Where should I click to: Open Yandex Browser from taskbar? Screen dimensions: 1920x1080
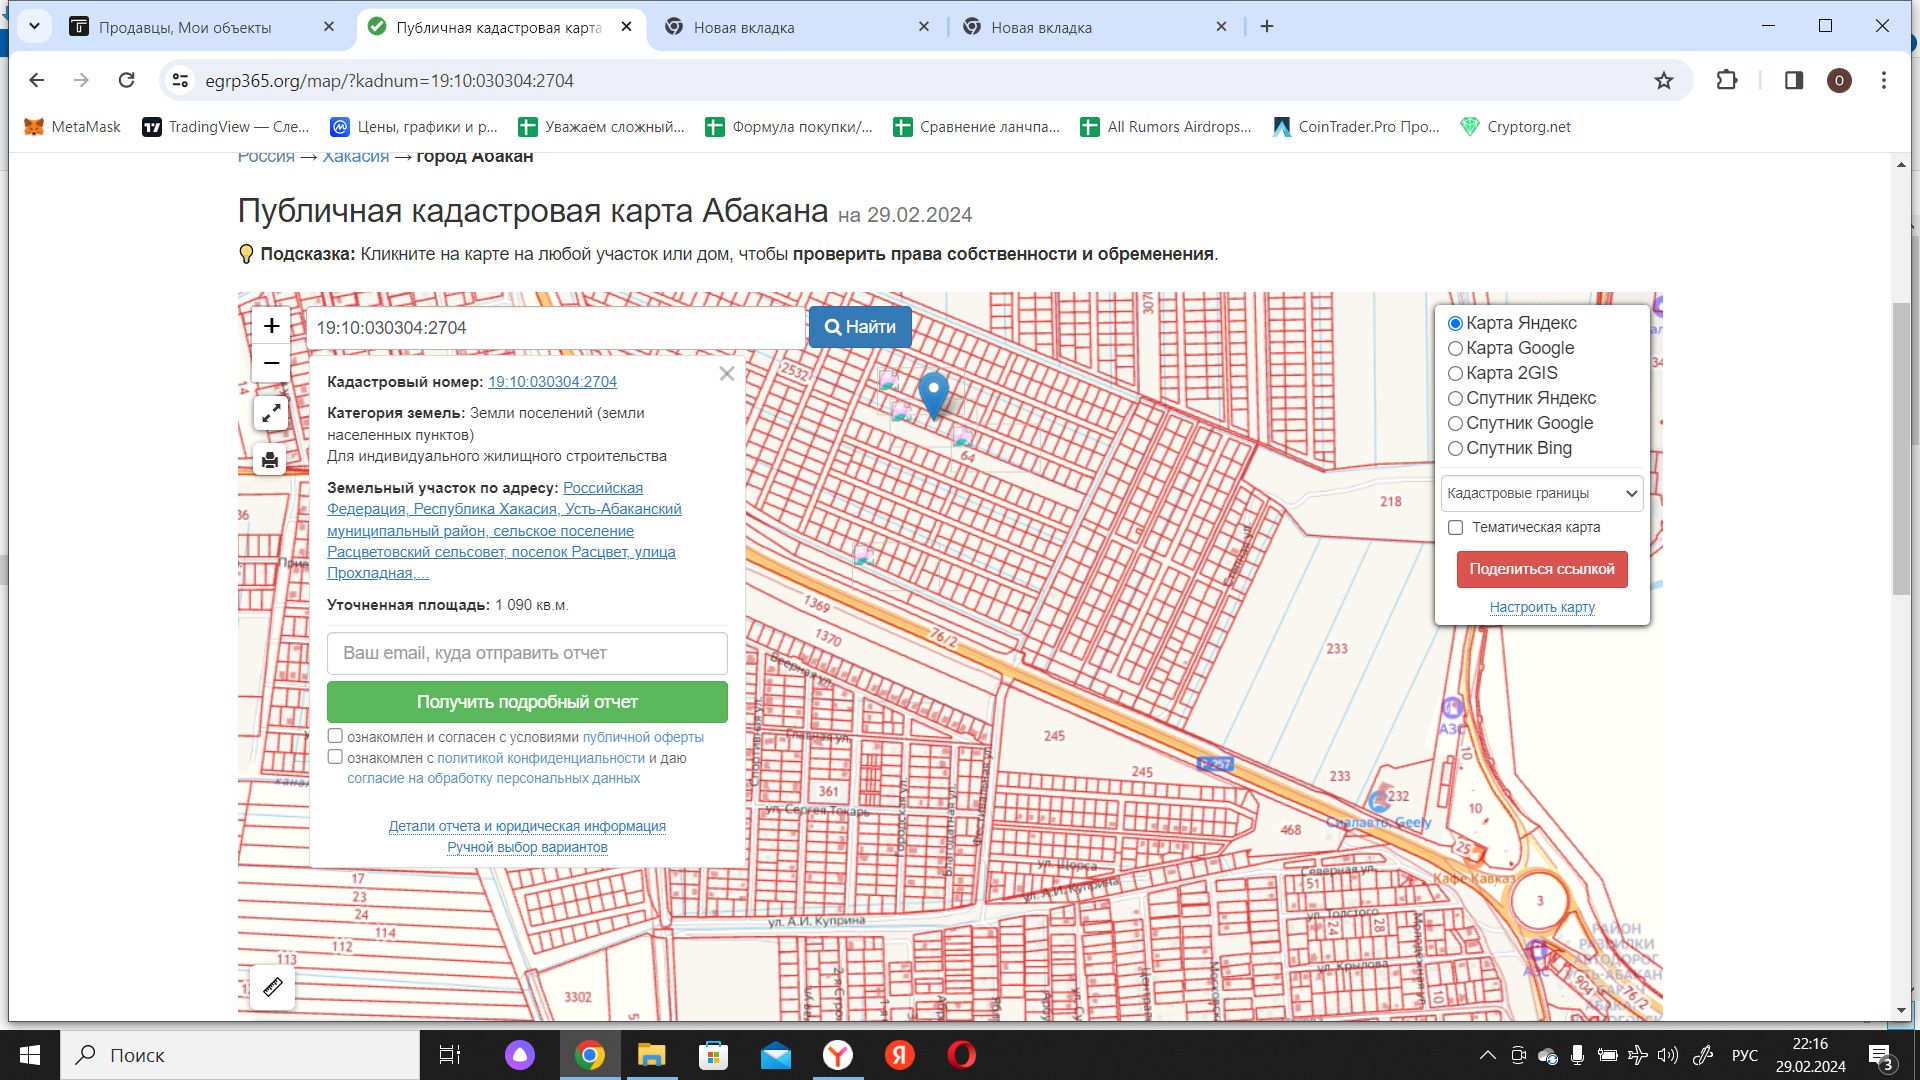pos(838,1055)
